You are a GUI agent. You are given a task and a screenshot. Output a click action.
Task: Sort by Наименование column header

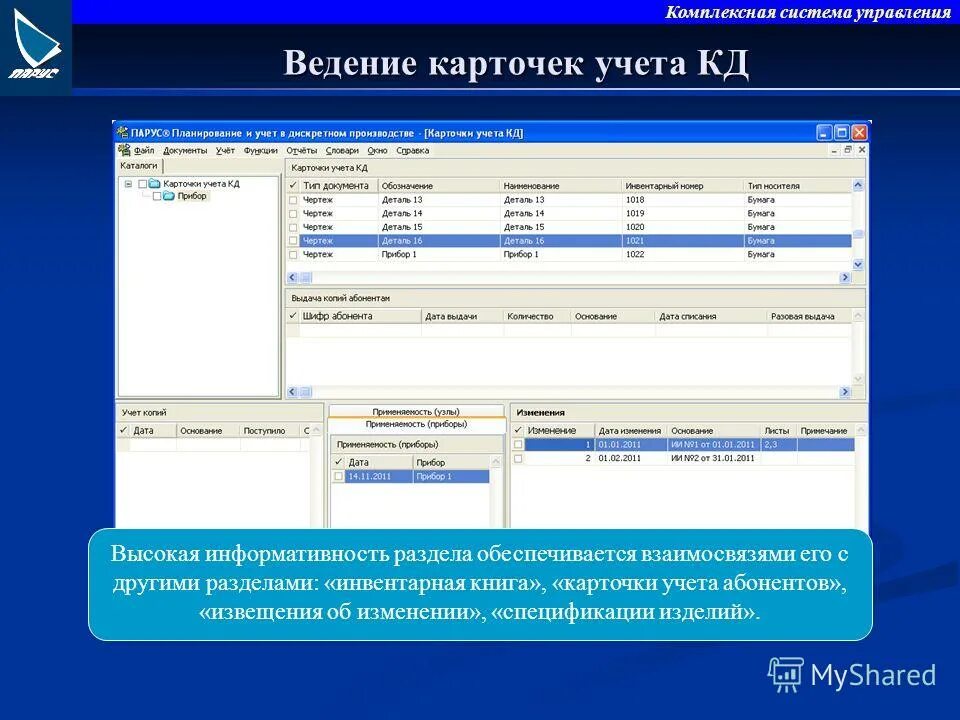pyautogui.click(x=561, y=186)
